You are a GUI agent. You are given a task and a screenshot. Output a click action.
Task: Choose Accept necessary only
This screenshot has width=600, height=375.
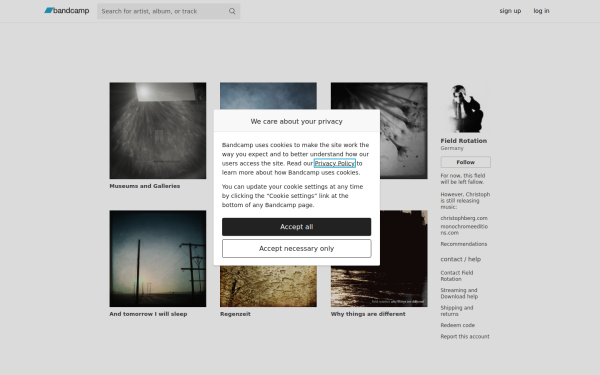297,248
